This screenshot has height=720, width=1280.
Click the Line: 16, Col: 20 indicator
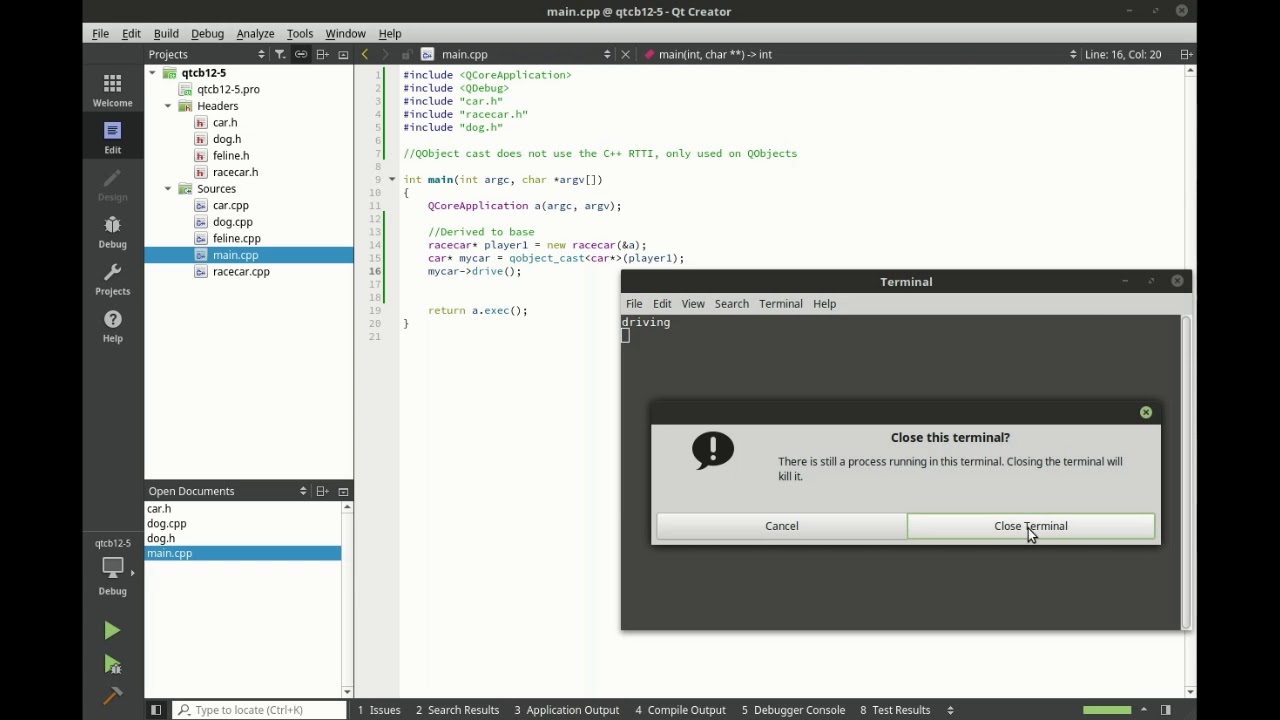click(1122, 54)
